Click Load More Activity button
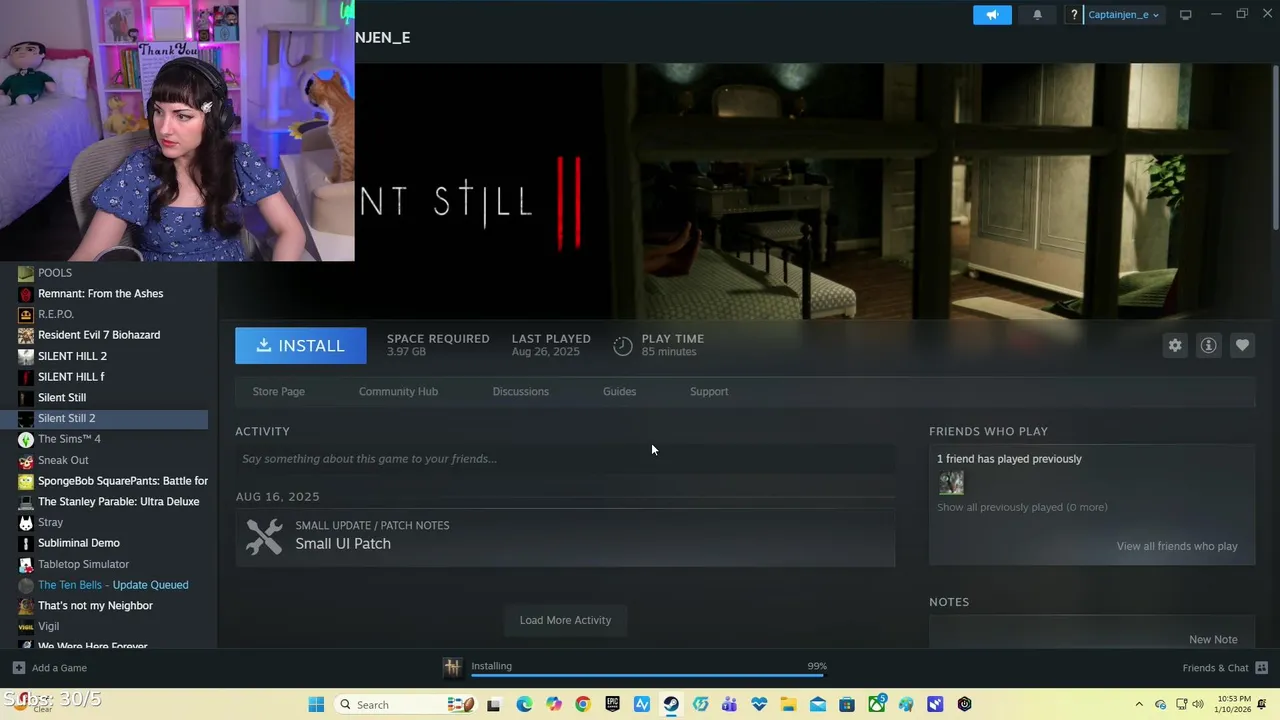This screenshot has width=1280, height=720. click(x=565, y=620)
